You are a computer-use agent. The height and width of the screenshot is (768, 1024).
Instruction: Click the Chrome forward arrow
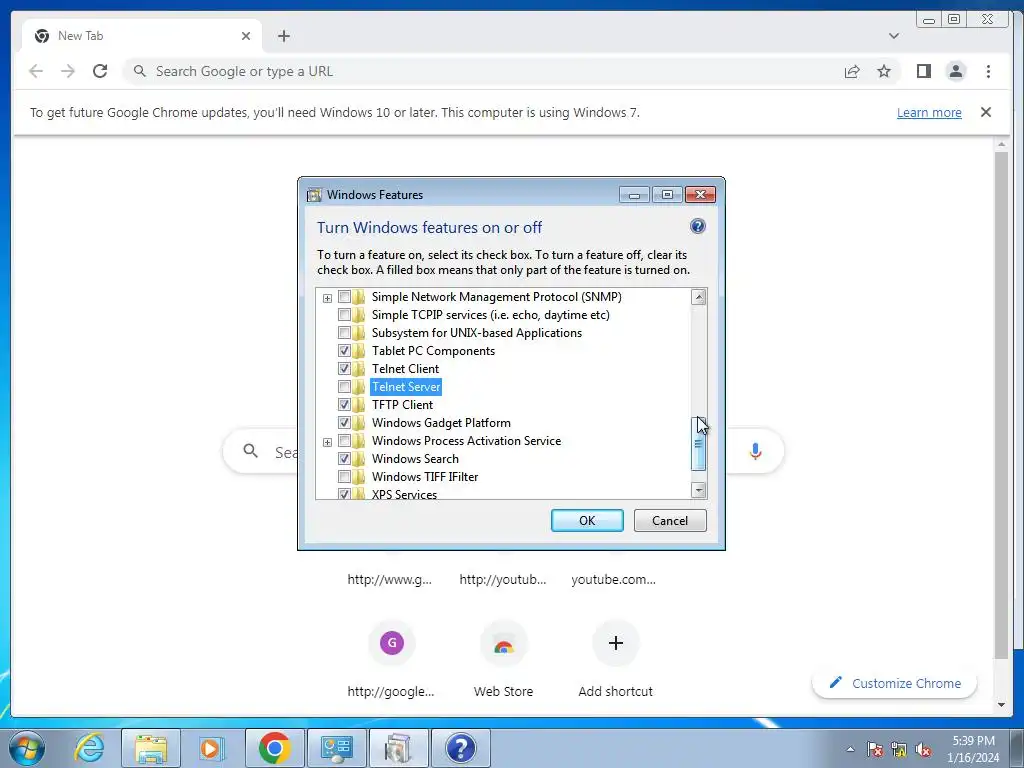coord(68,71)
